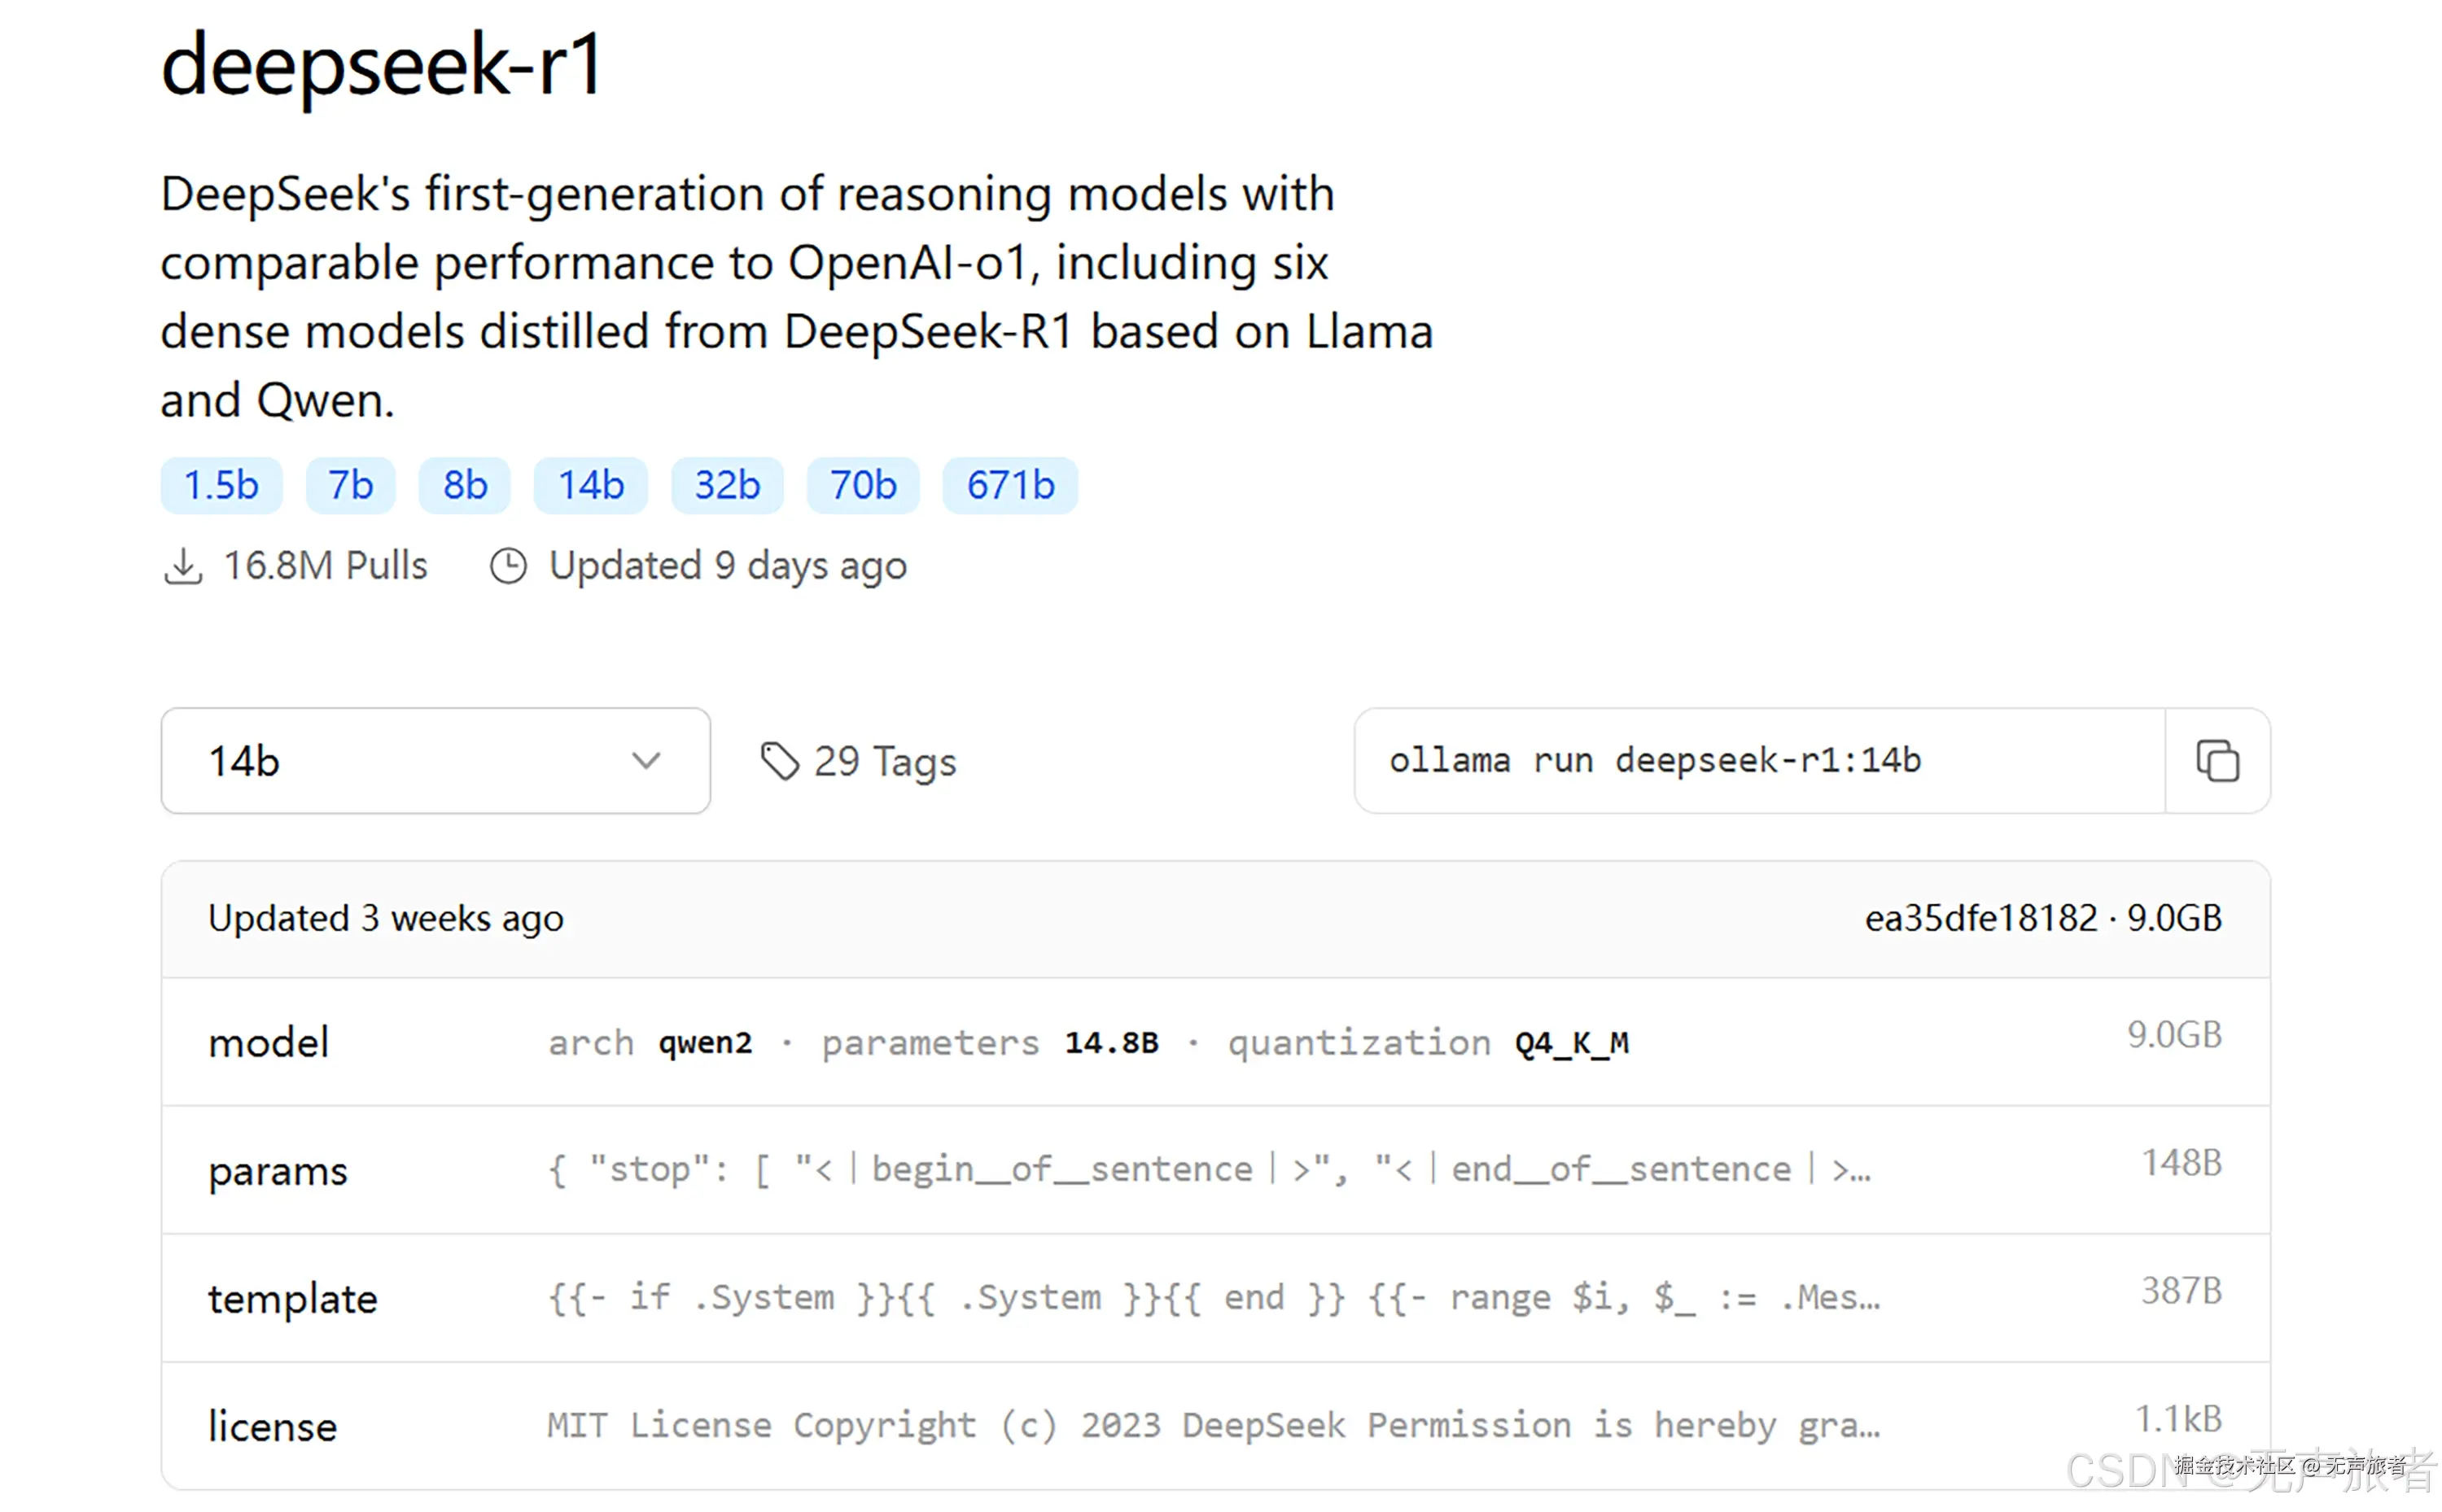Choose the 70b size tag
Image resolution: width=2442 pixels, height=1512 pixels.
point(863,486)
